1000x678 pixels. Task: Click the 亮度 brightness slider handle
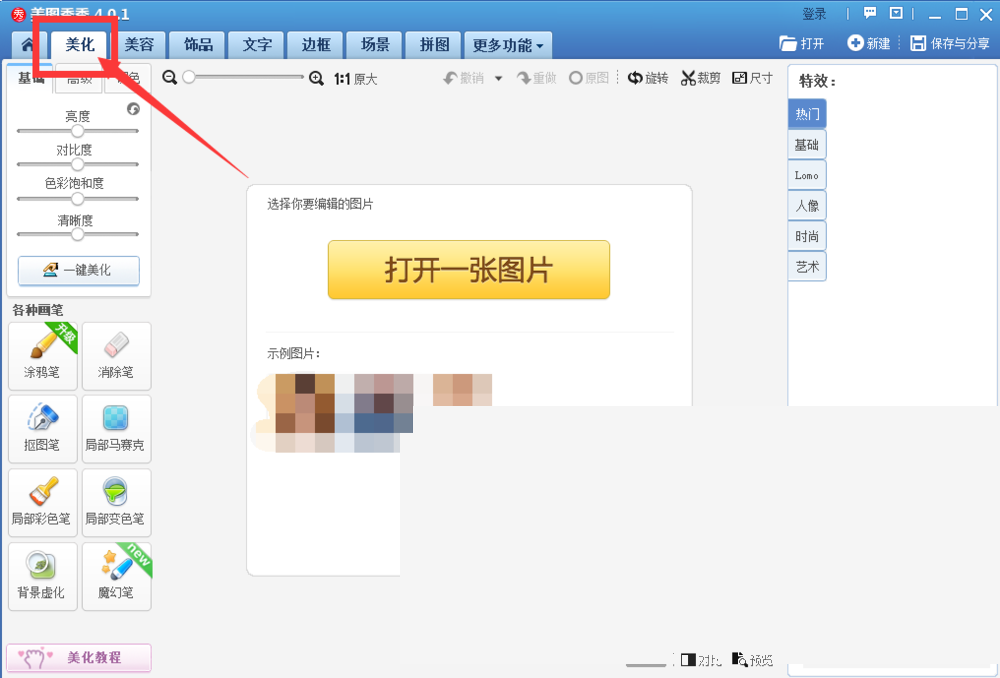pos(78,131)
